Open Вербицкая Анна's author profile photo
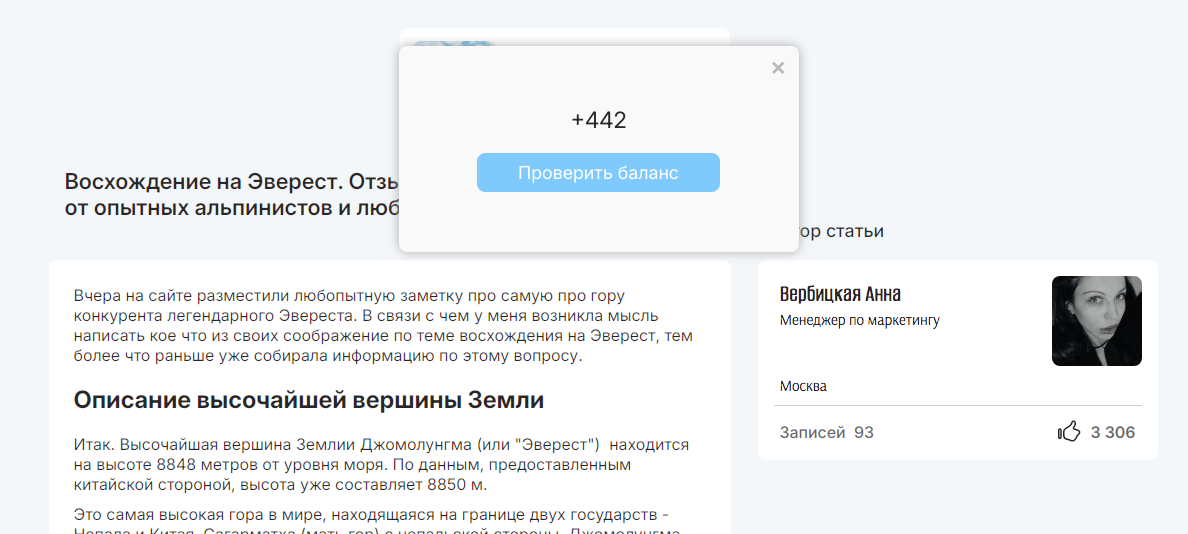 point(1096,321)
